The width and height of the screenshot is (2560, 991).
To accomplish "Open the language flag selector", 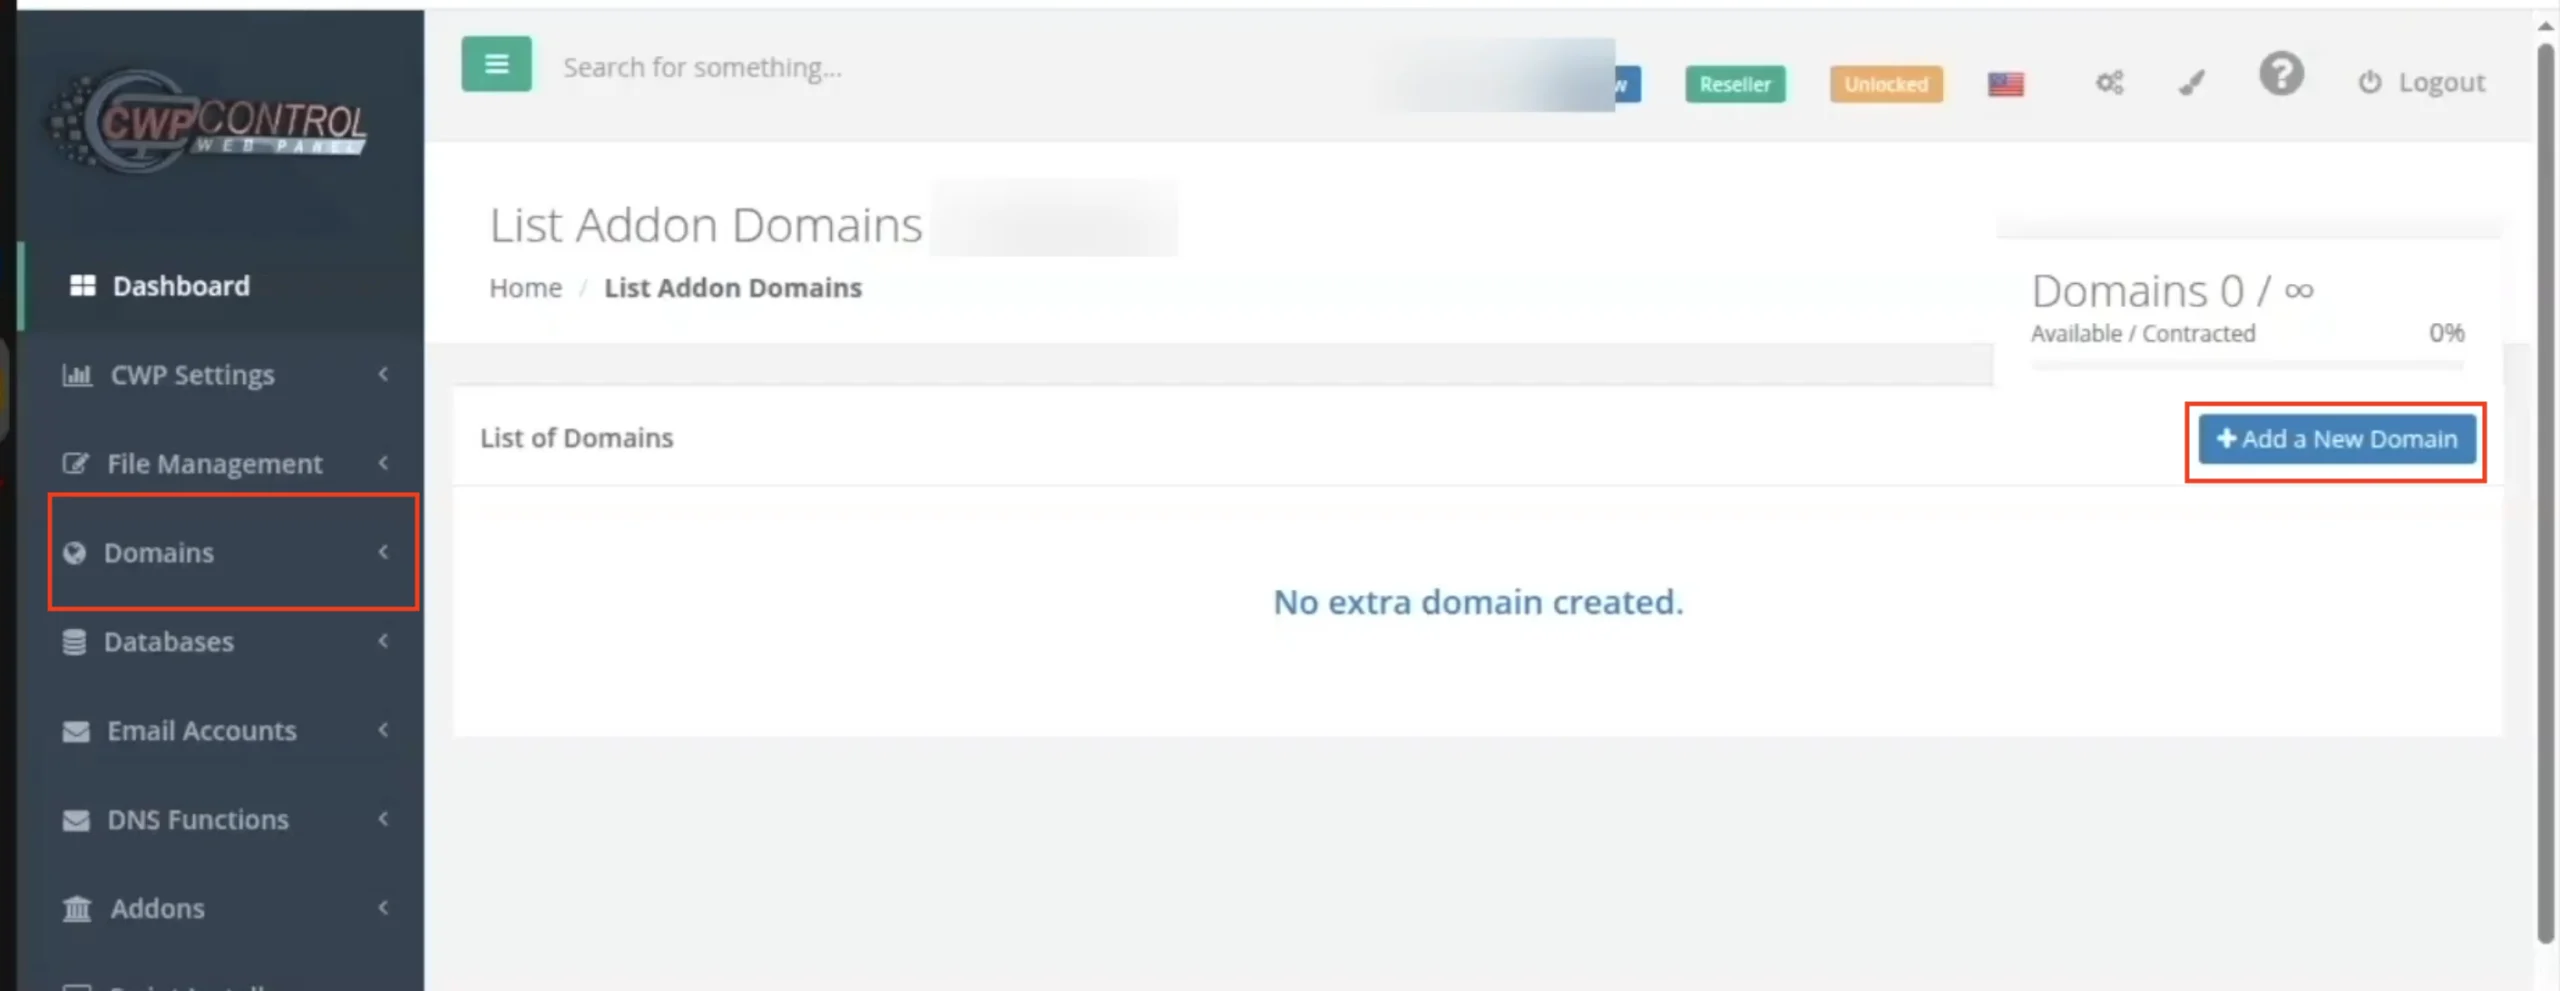I will [2006, 84].
